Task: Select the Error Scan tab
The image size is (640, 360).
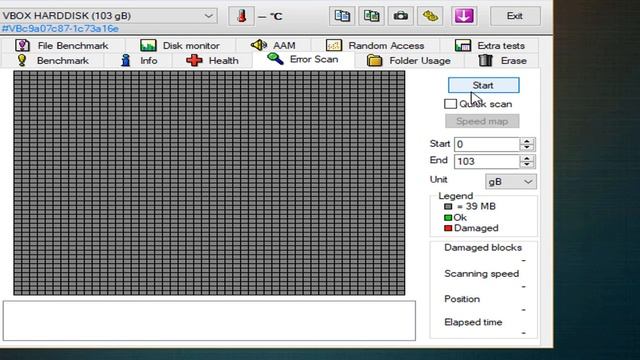Action: pyautogui.click(x=303, y=60)
